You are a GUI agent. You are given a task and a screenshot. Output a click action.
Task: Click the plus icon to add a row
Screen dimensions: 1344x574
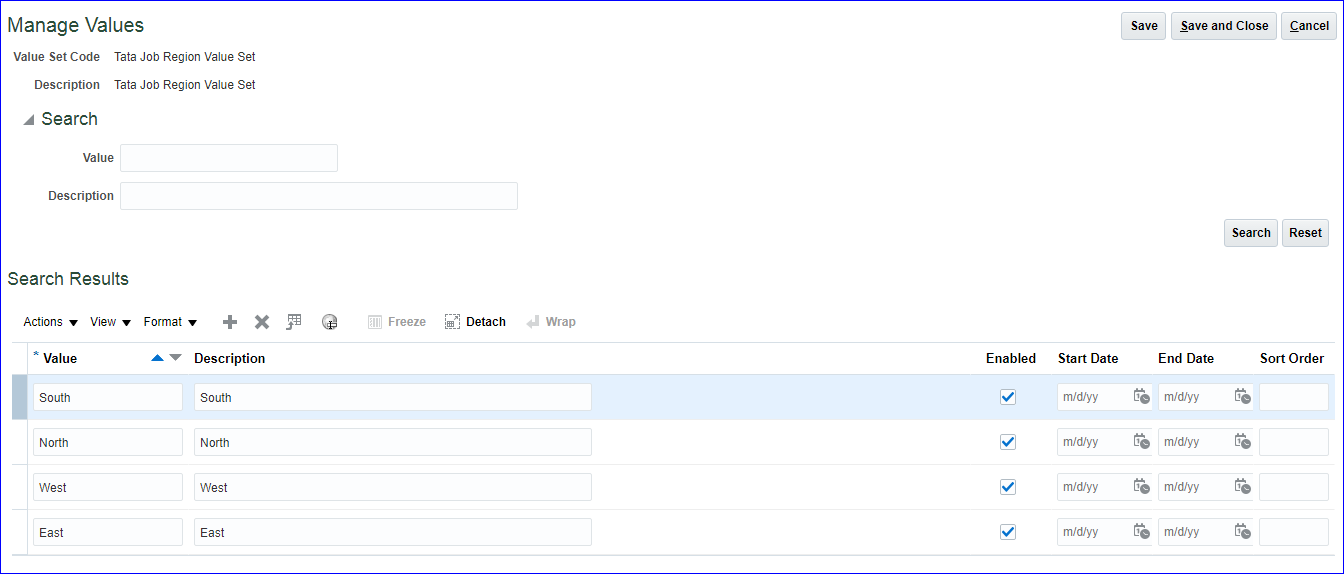[230, 322]
